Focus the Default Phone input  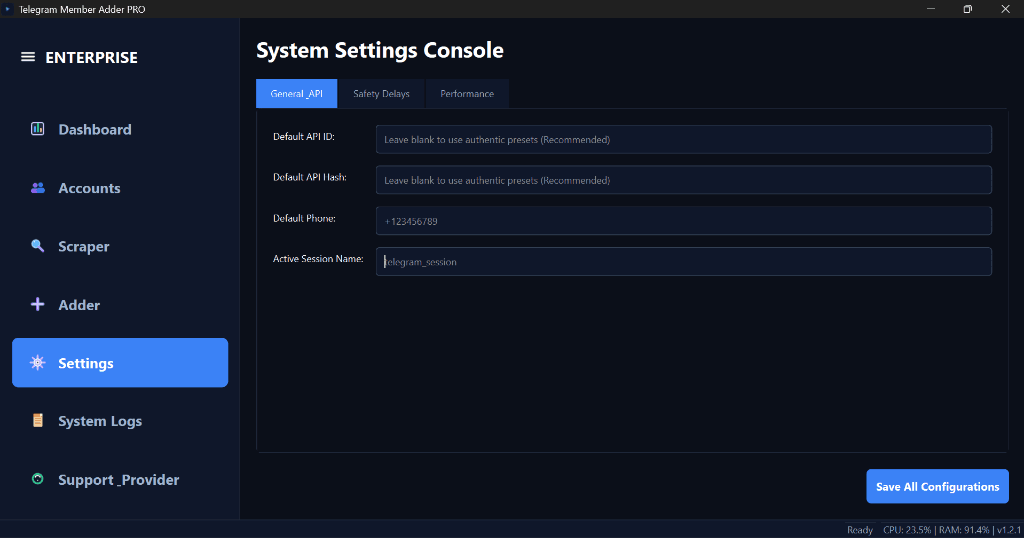click(x=684, y=221)
